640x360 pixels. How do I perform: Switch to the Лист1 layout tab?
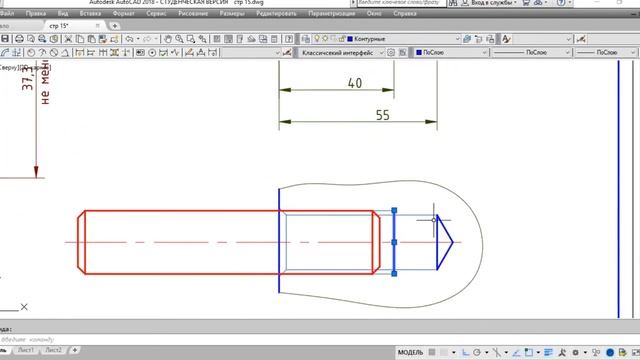pos(27,350)
